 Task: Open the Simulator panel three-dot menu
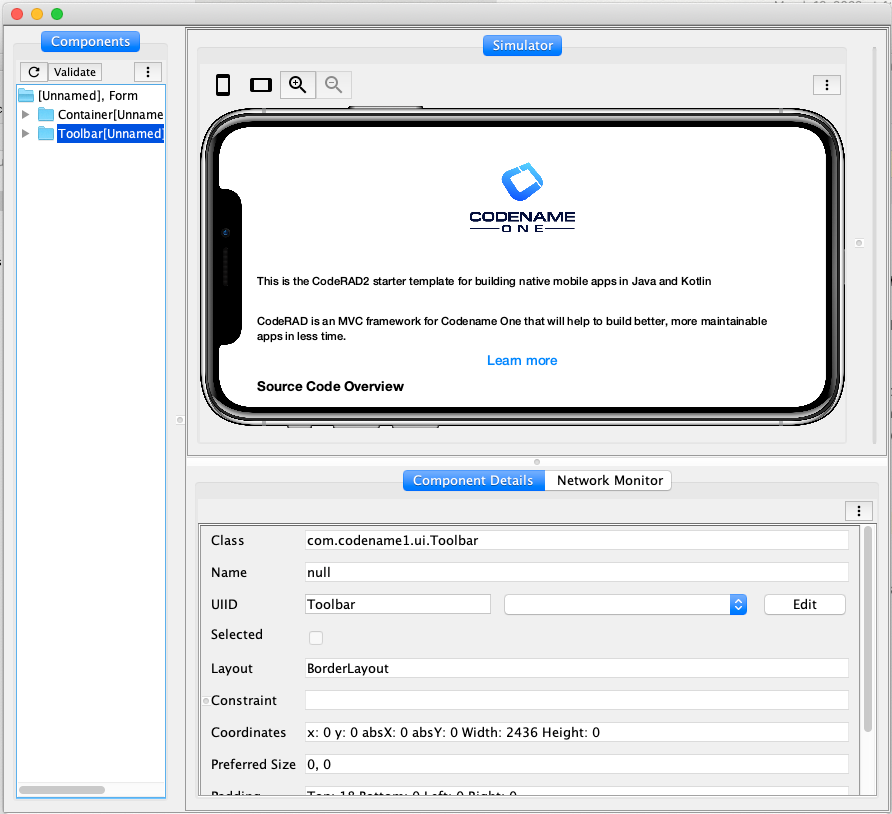point(826,85)
